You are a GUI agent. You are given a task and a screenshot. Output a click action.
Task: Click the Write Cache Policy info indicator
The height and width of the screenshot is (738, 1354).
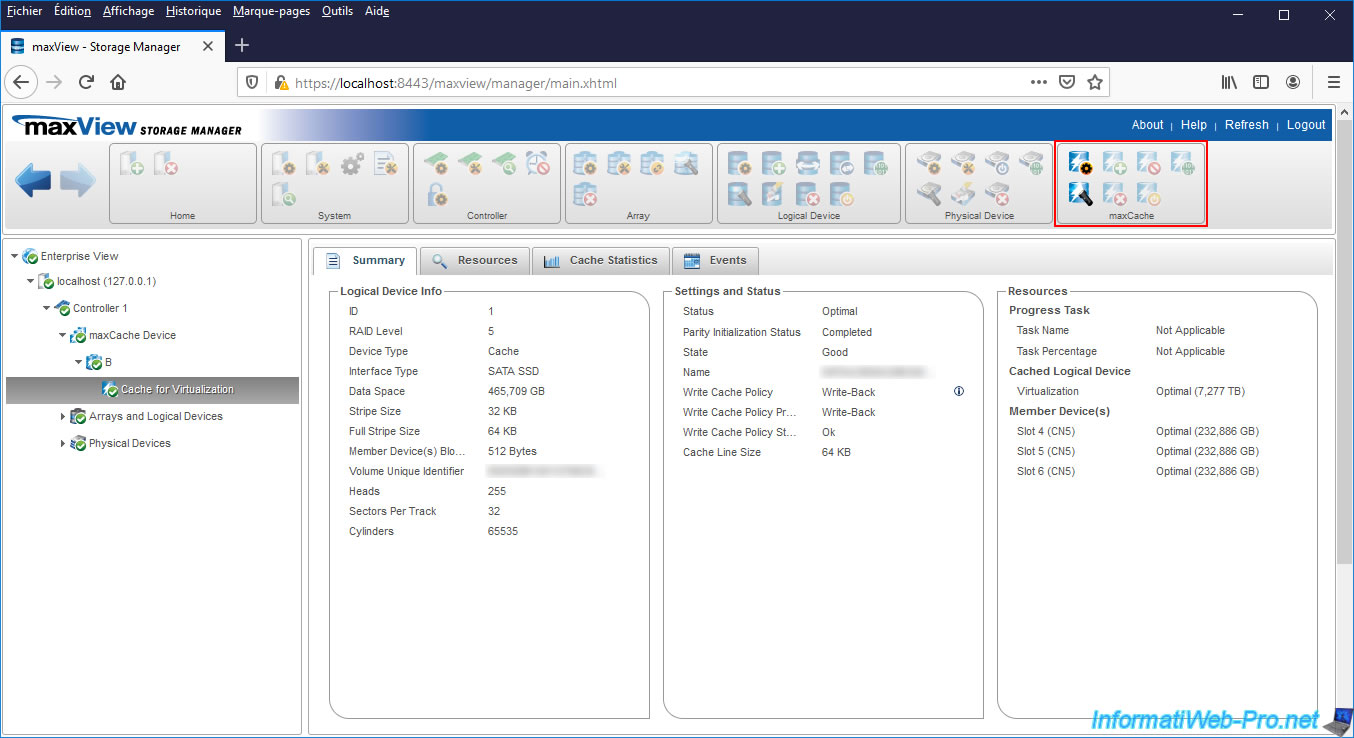click(x=958, y=391)
